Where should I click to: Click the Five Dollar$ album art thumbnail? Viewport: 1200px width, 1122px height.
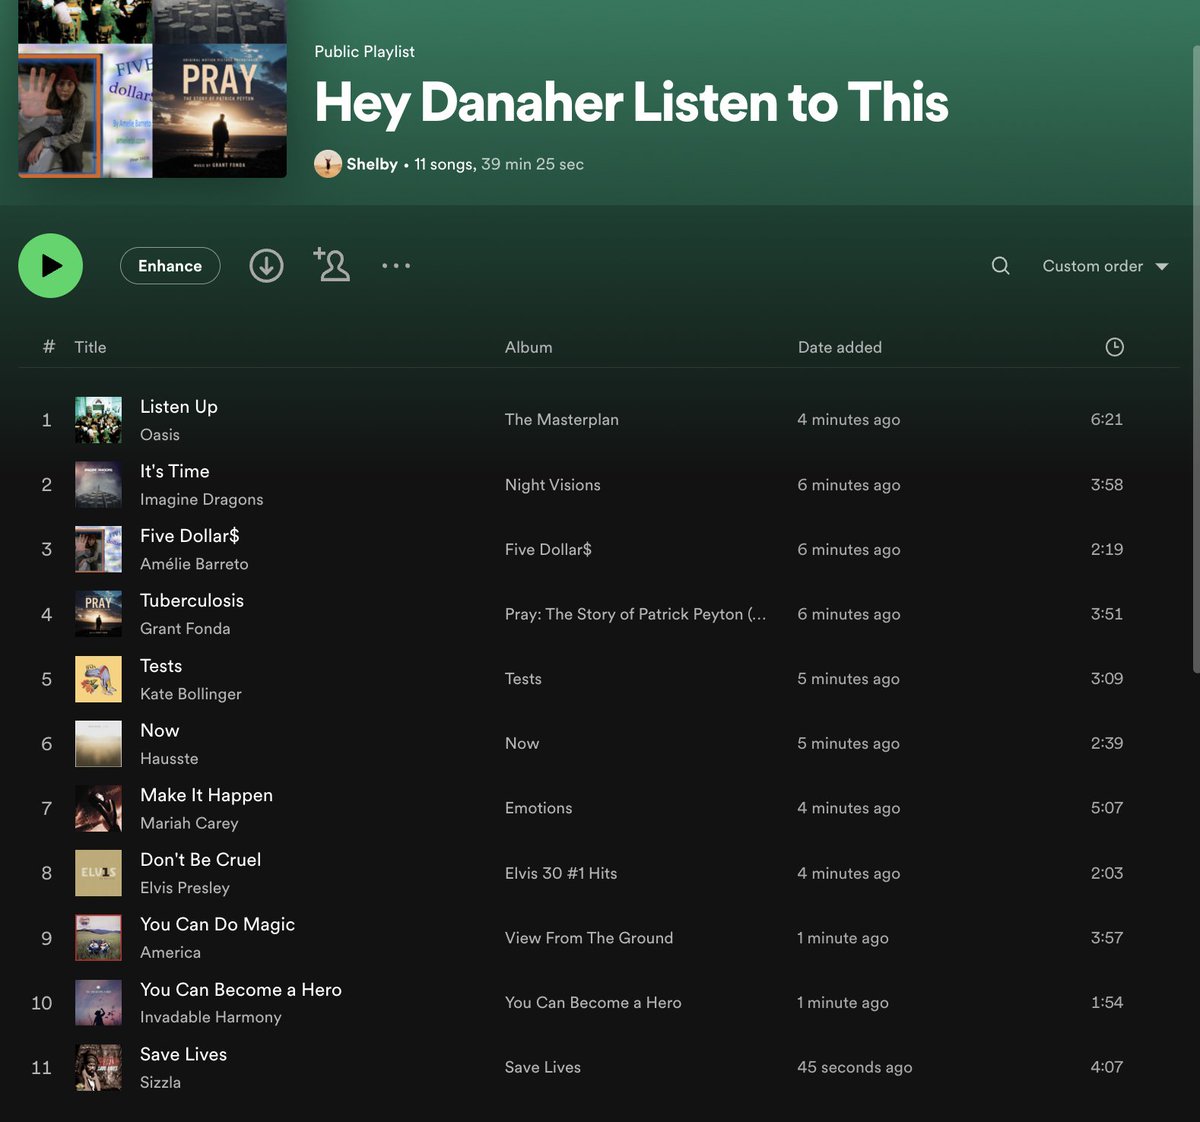point(98,549)
